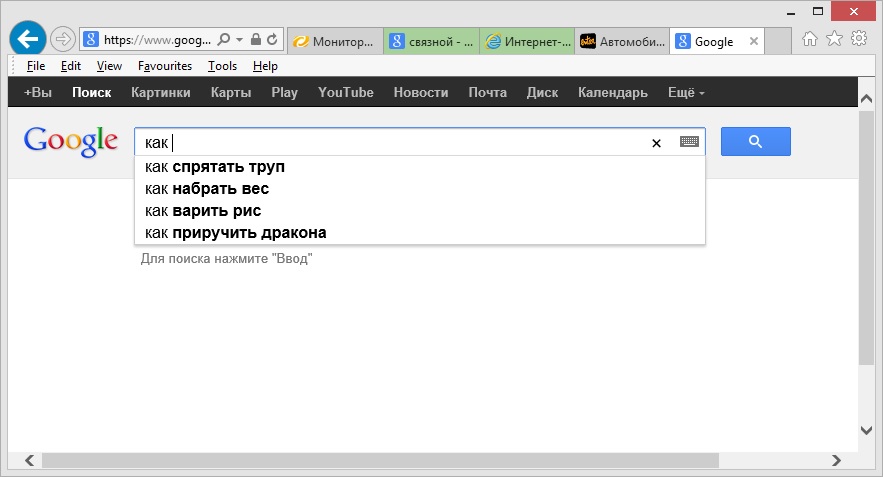Click the search magnifier in address bar
This screenshot has height=477, width=883.
pyautogui.click(x=224, y=39)
